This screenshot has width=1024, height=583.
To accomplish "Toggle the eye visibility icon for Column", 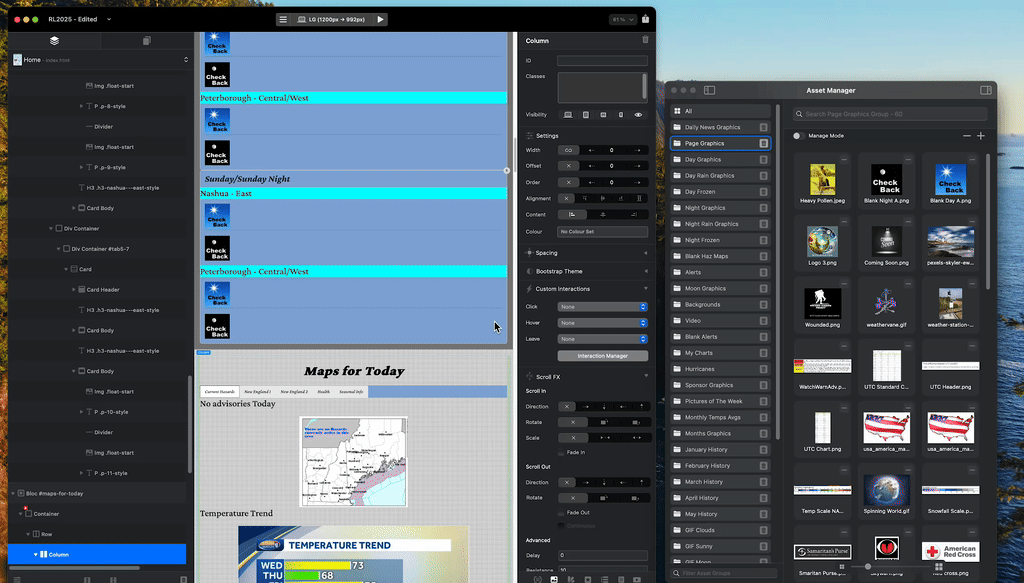I will tap(638, 115).
